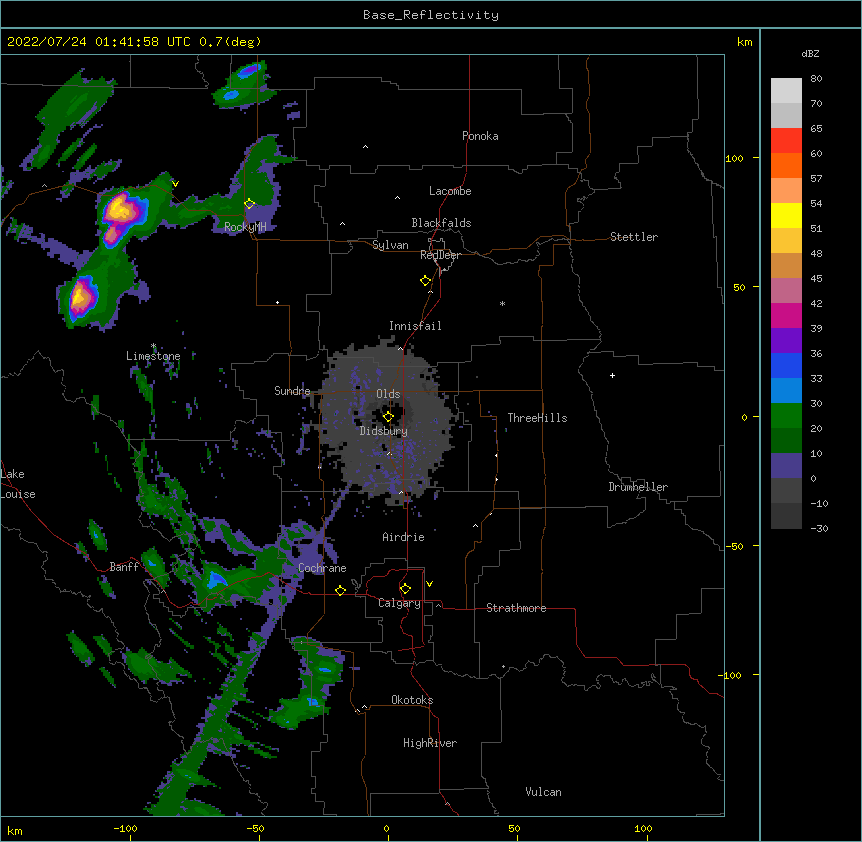This screenshot has width=862, height=842.
Task: Click the light gray 80 dBZ legend swatch
Action: point(786,91)
